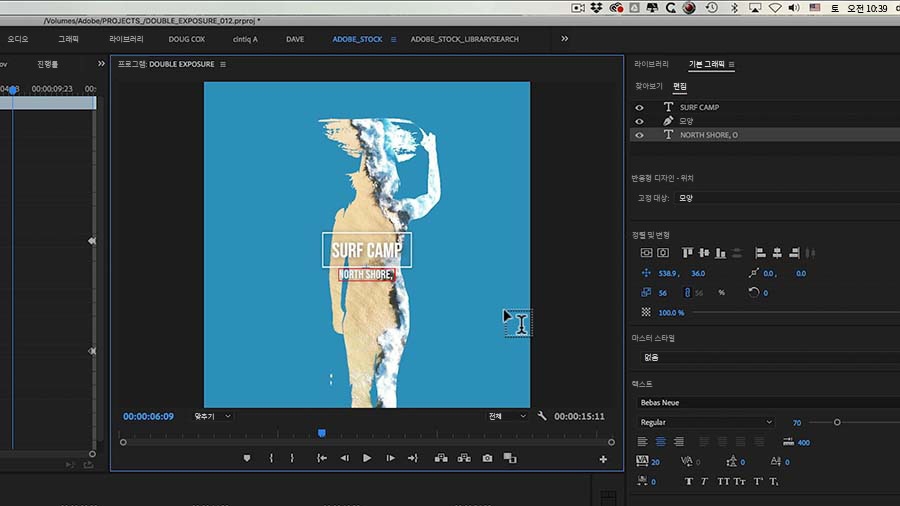Select the ADOBE_STOCK workspace
The height and width of the screenshot is (506, 900).
tap(357, 39)
